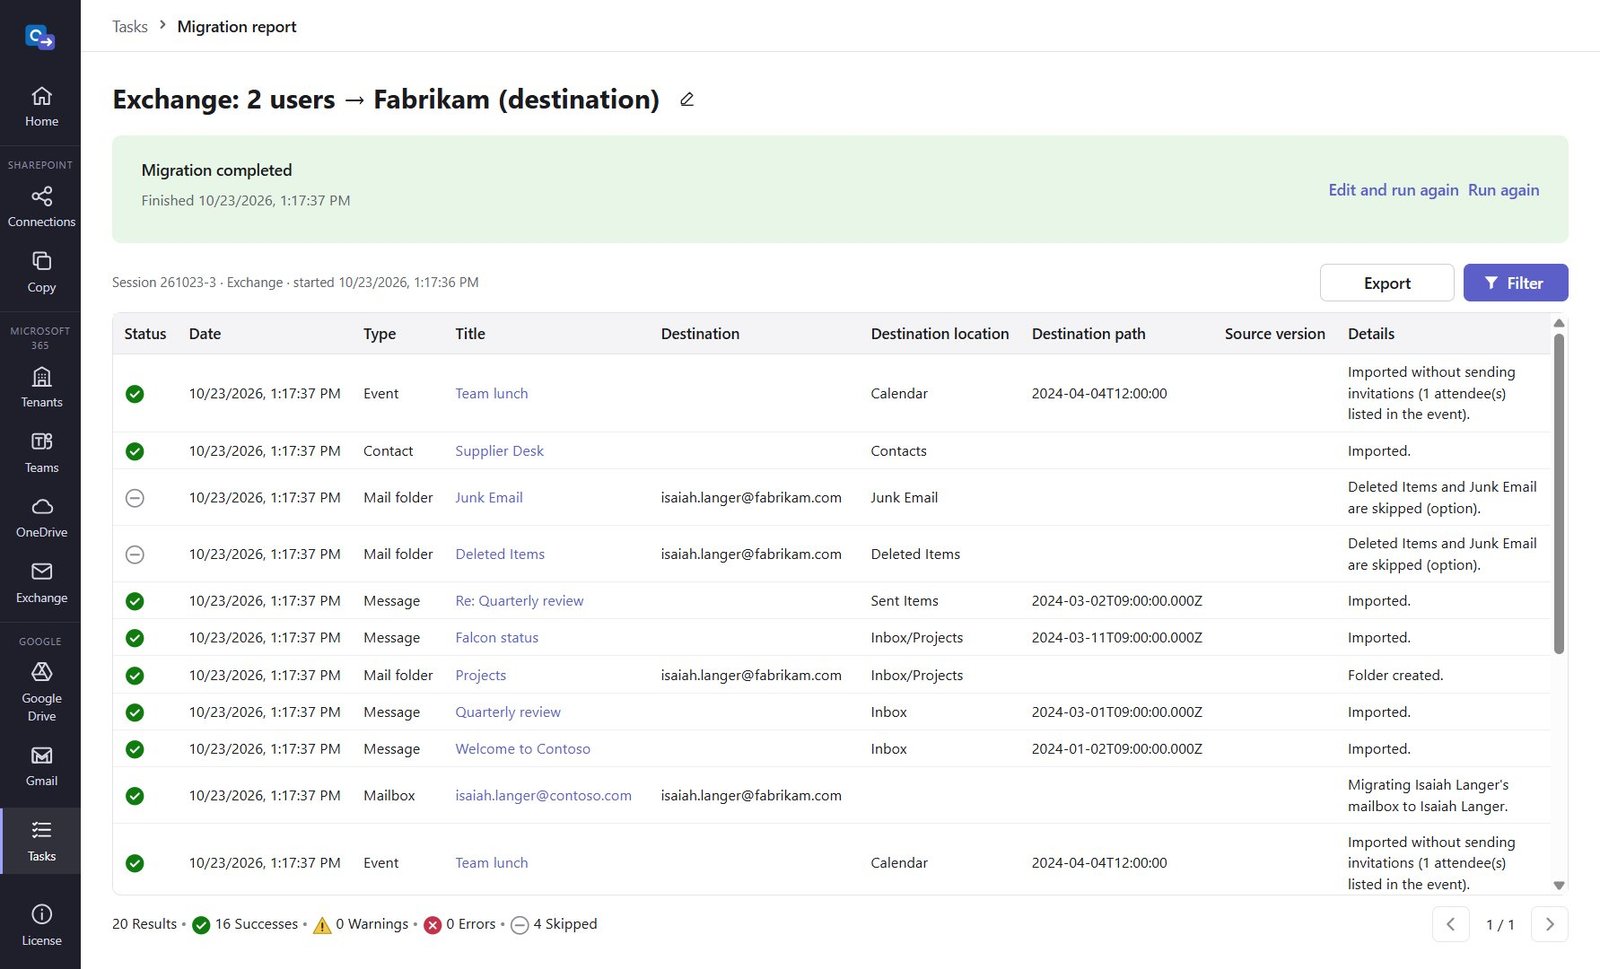Open Supplier Desk contact link
The width and height of the screenshot is (1600, 969).
click(x=499, y=451)
